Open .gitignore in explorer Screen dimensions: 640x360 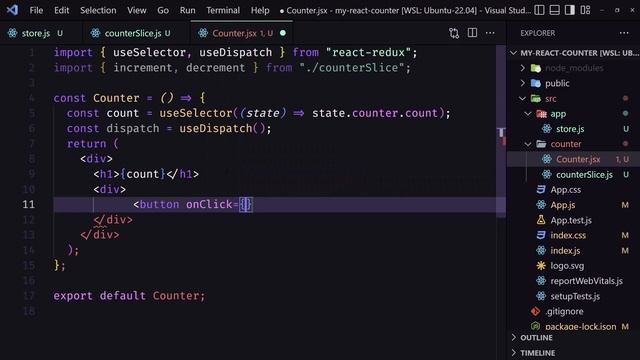click(x=564, y=311)
